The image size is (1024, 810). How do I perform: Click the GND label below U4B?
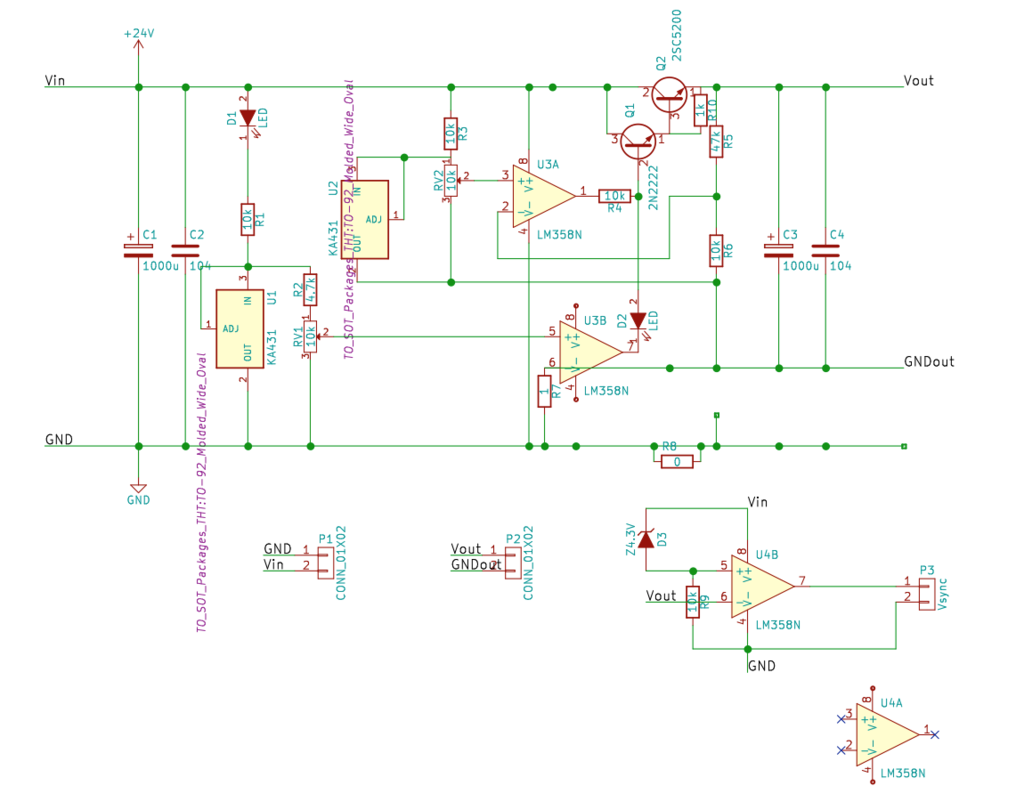pyautogui.click(x=761, y=666)
